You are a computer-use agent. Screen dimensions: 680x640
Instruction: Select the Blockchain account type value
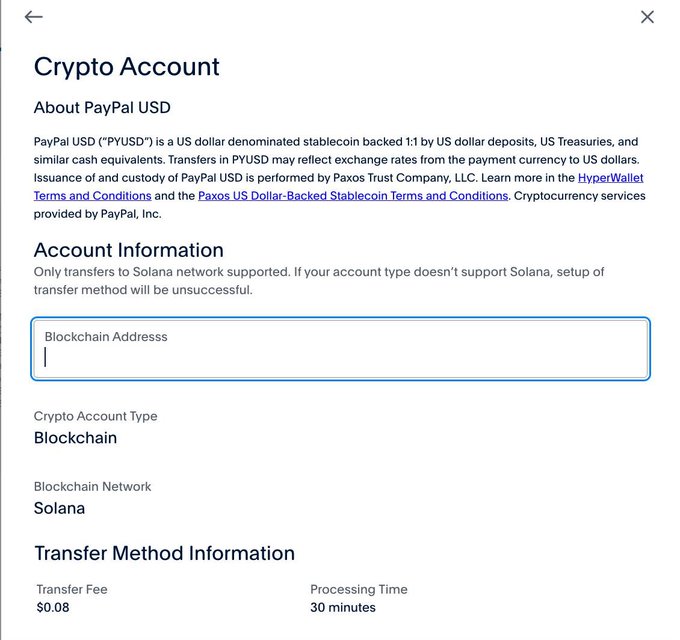[76, 438]
